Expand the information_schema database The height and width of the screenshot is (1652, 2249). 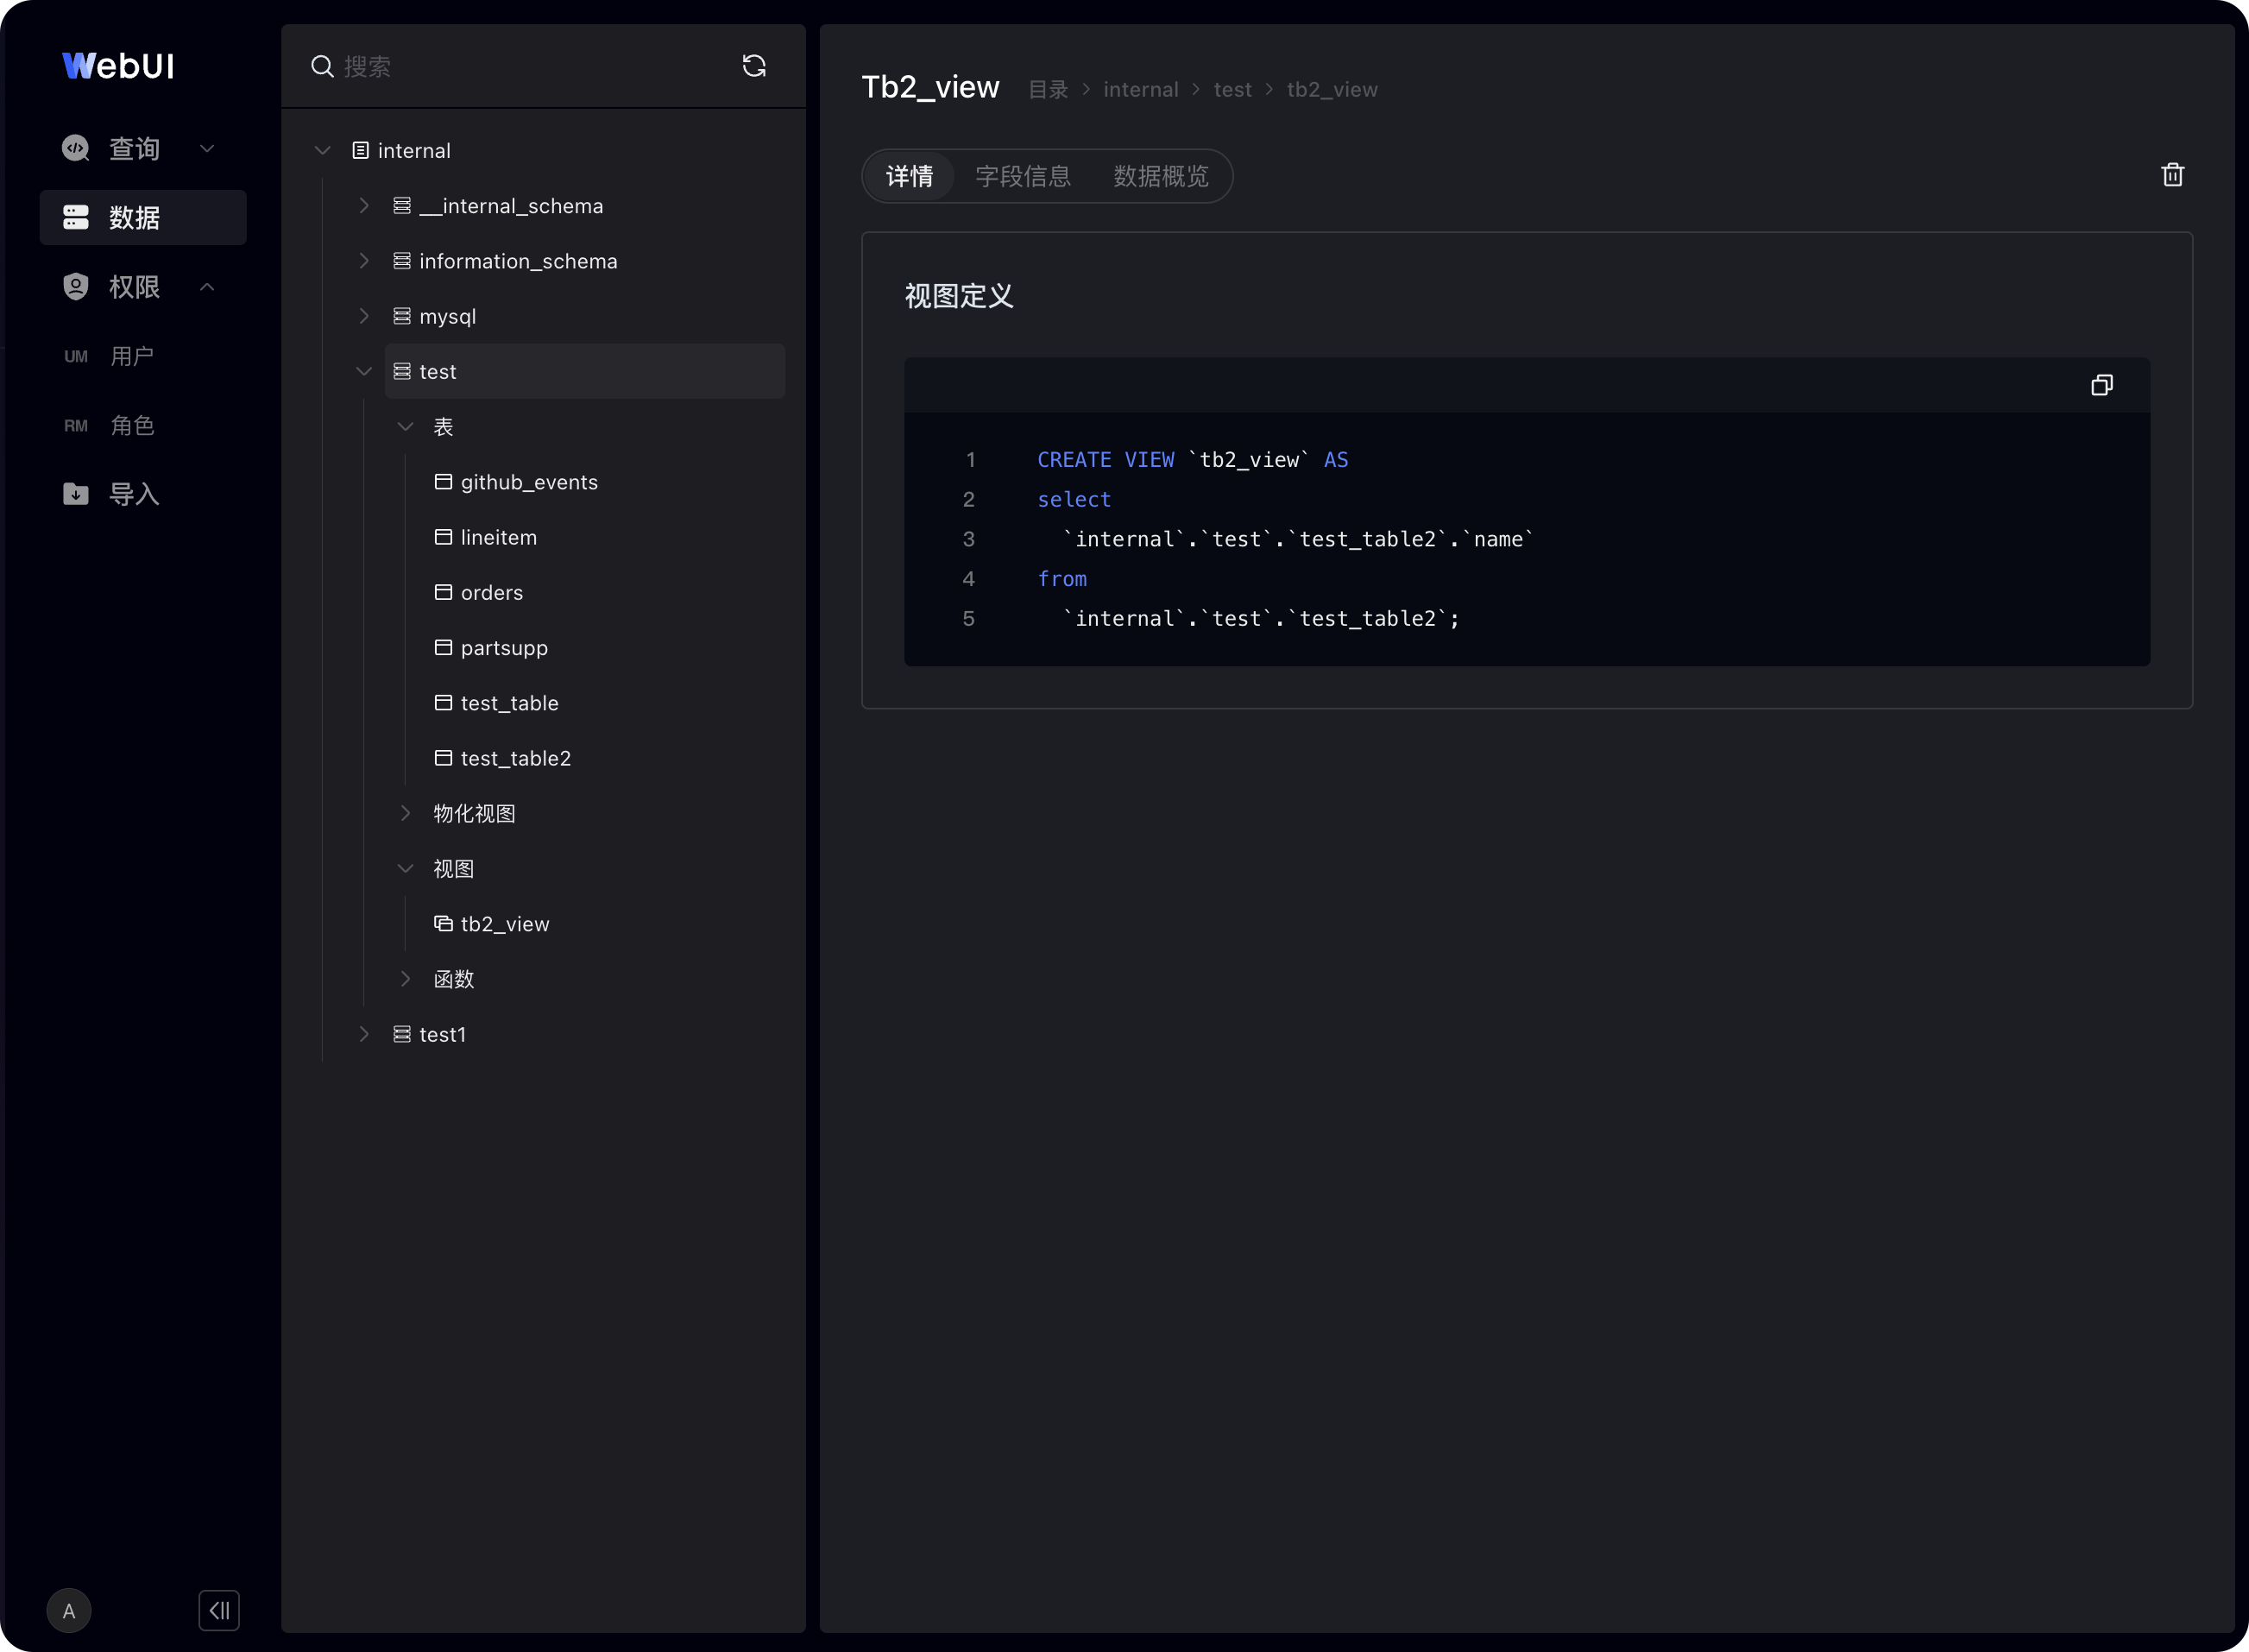tap(364, 261)
